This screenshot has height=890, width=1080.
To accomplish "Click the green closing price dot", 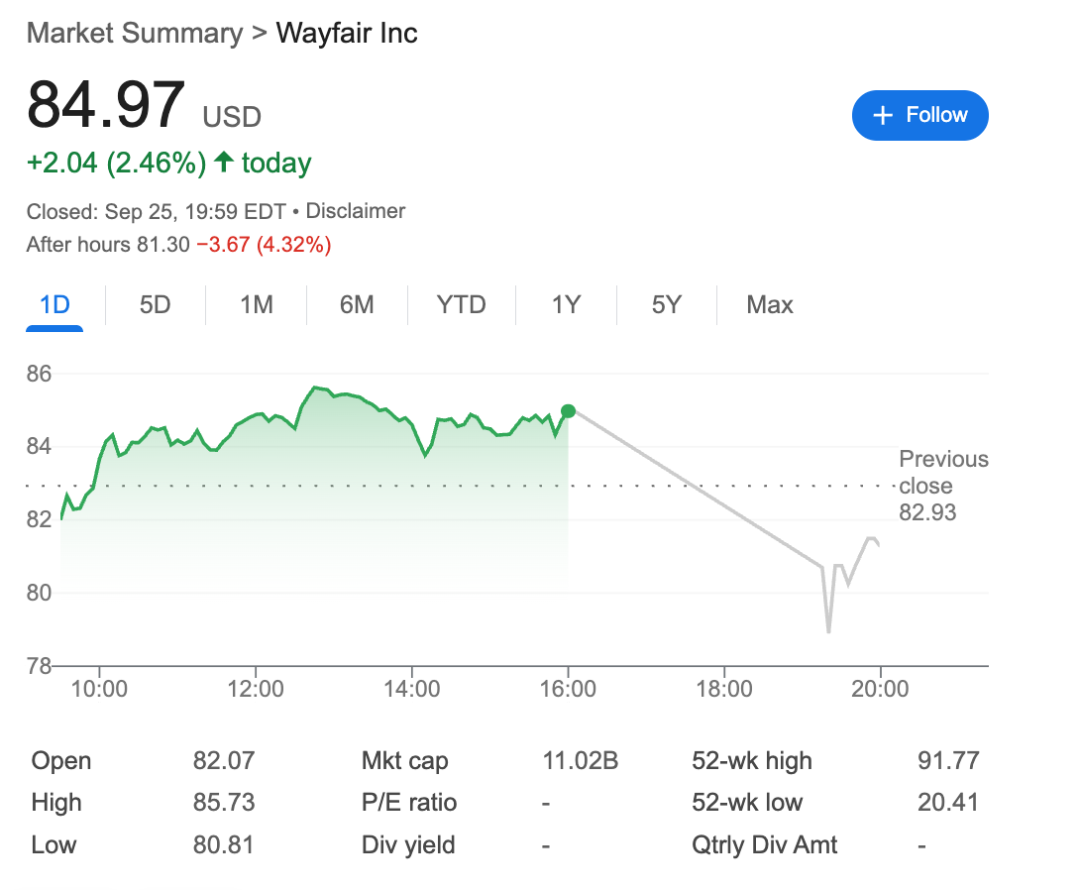I will [568, 411].
